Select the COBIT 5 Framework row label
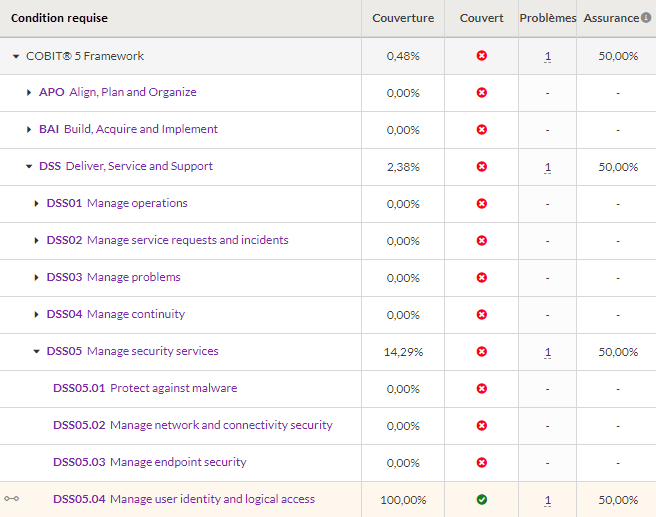This screenshot has height=517, width=656. coord(85,56)
